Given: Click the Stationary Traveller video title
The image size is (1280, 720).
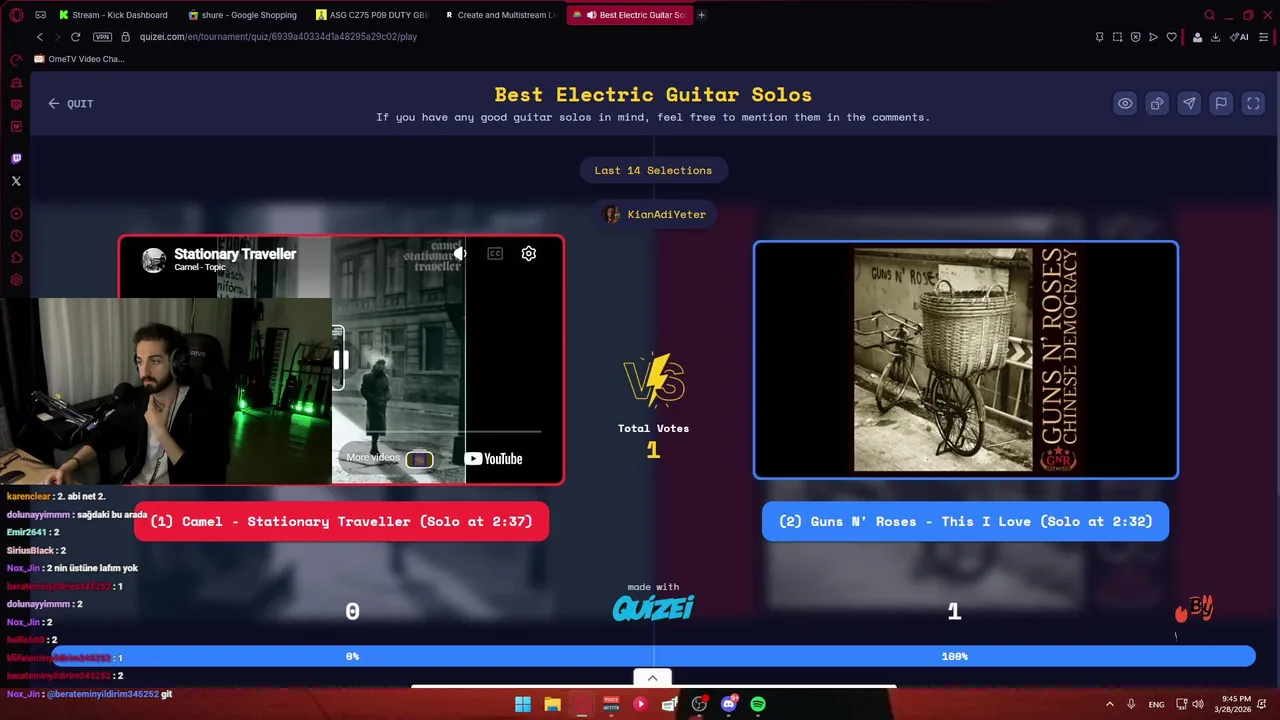Looking at the screenshot, I should pyautogui.click(x=235, y=254).
